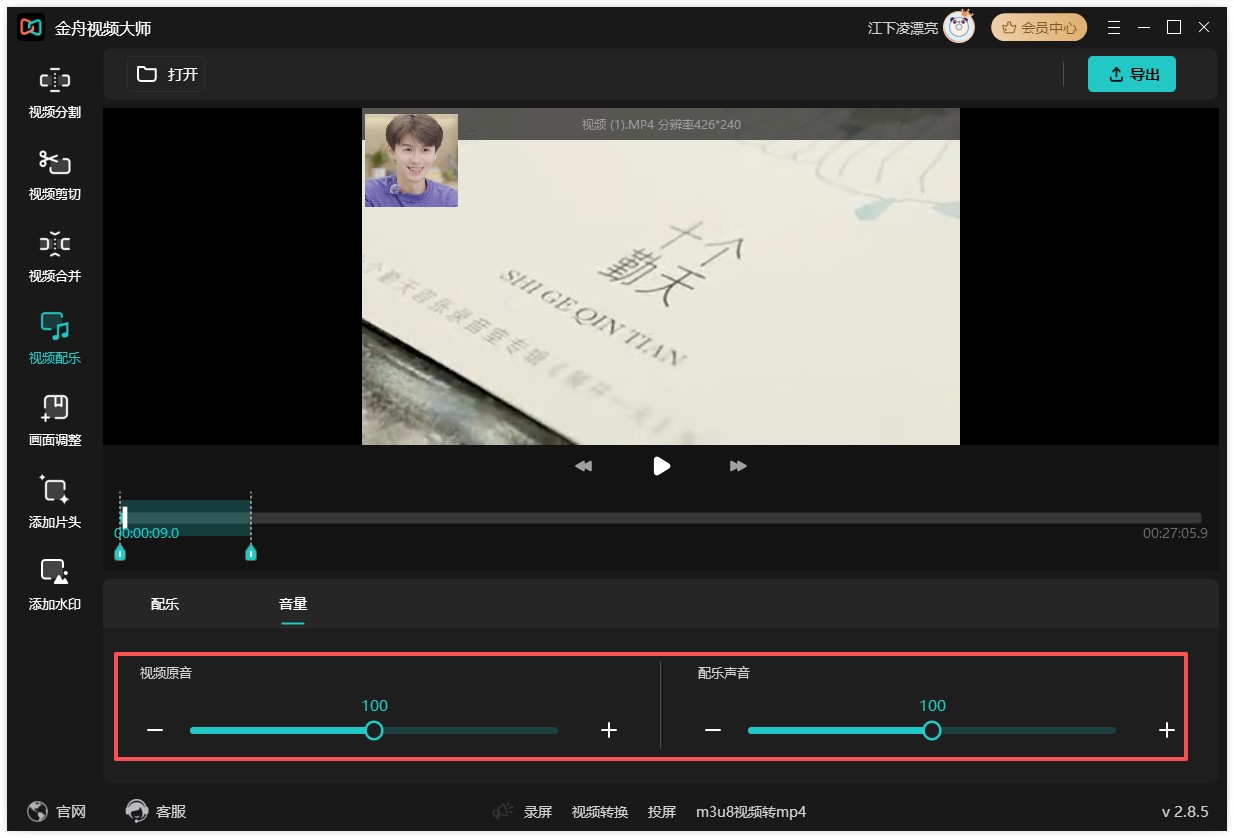Image resolution: width=1234 pixels, height=838 pixels.
Task: Click the 打开 open file button
Action: coord(166,74)
